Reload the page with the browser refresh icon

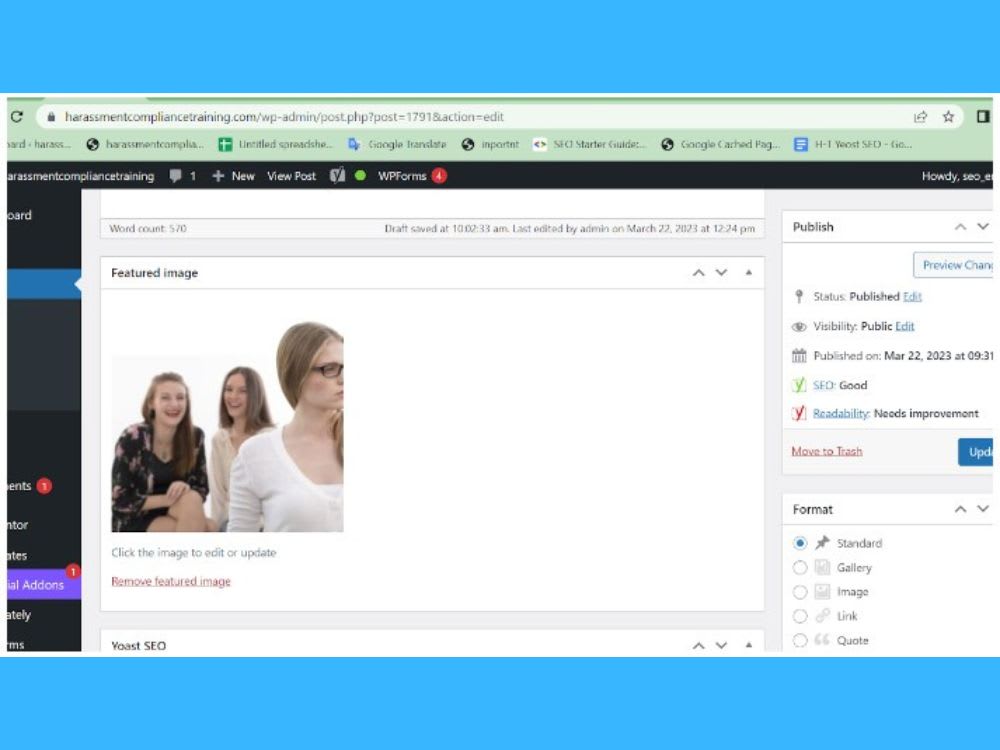(17, 117)
